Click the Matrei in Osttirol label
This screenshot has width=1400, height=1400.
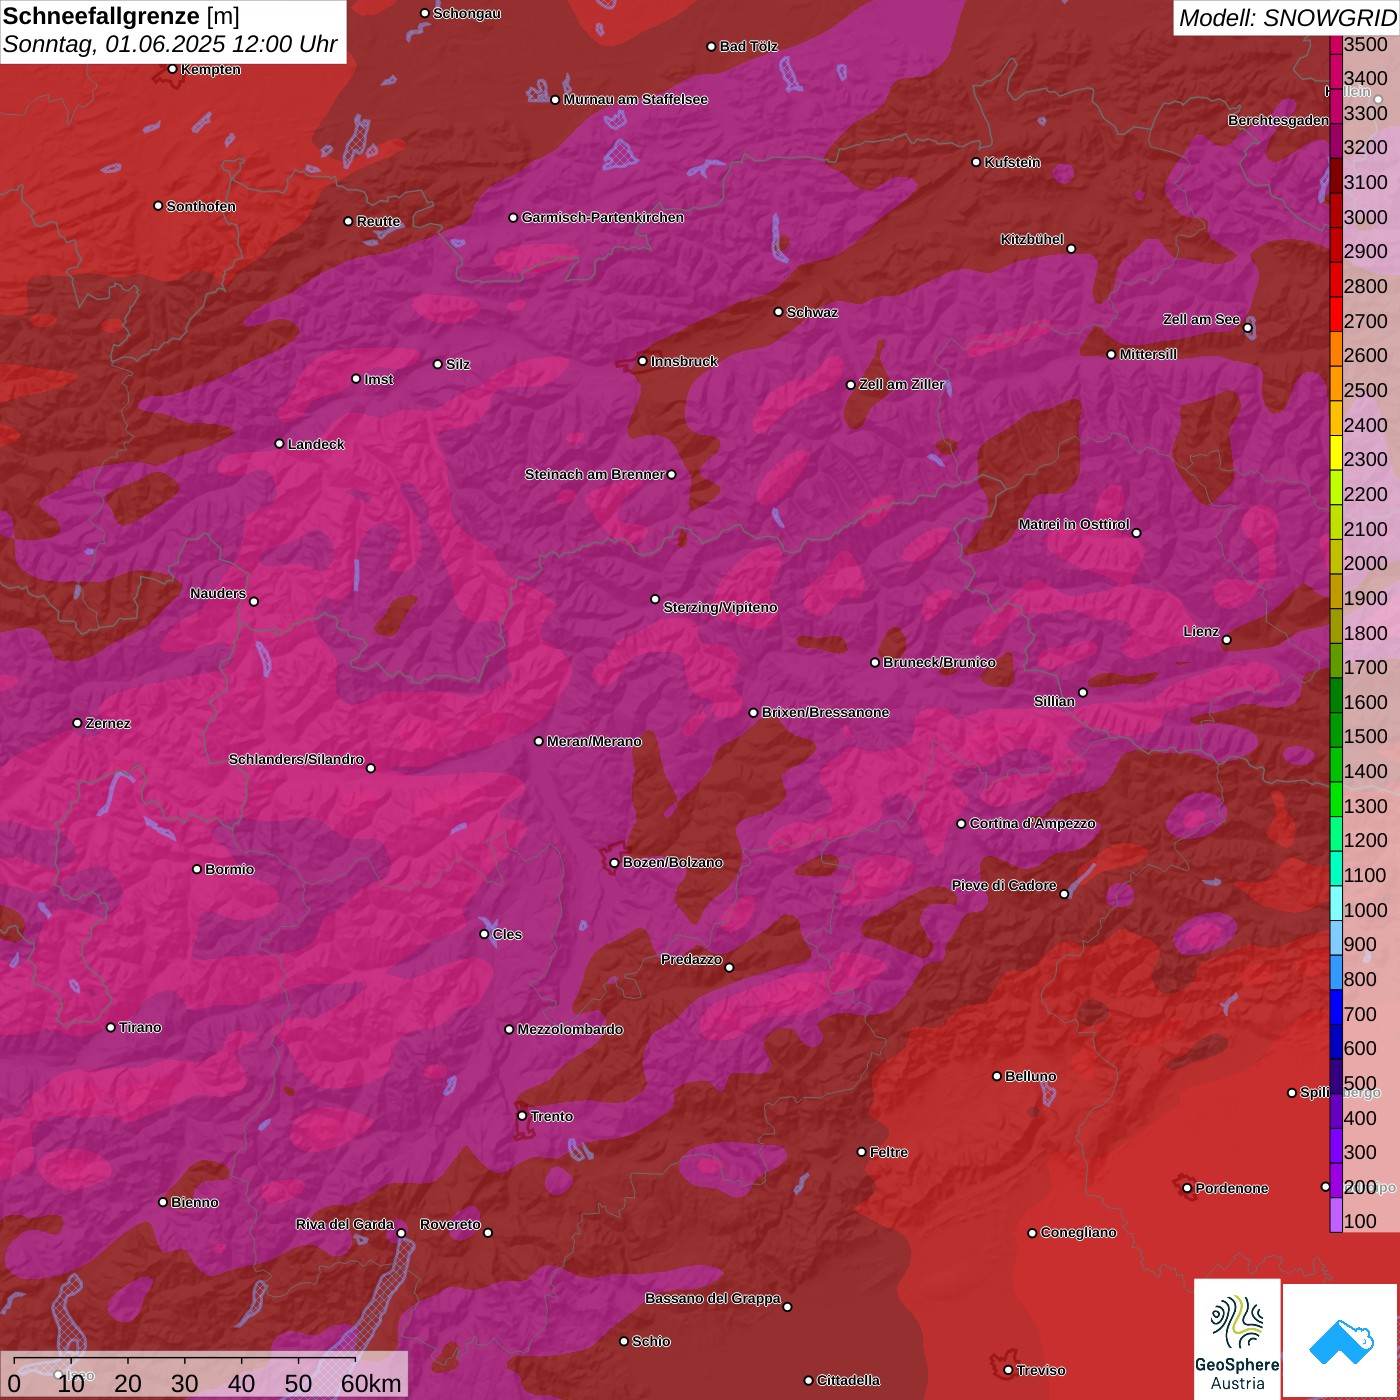(x=1074, y=524)
